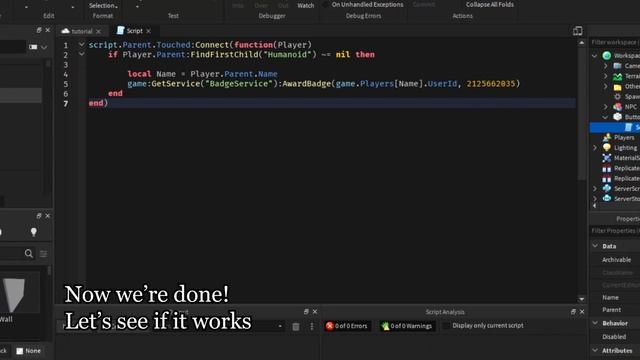Select the MaterialService icon

607,158
